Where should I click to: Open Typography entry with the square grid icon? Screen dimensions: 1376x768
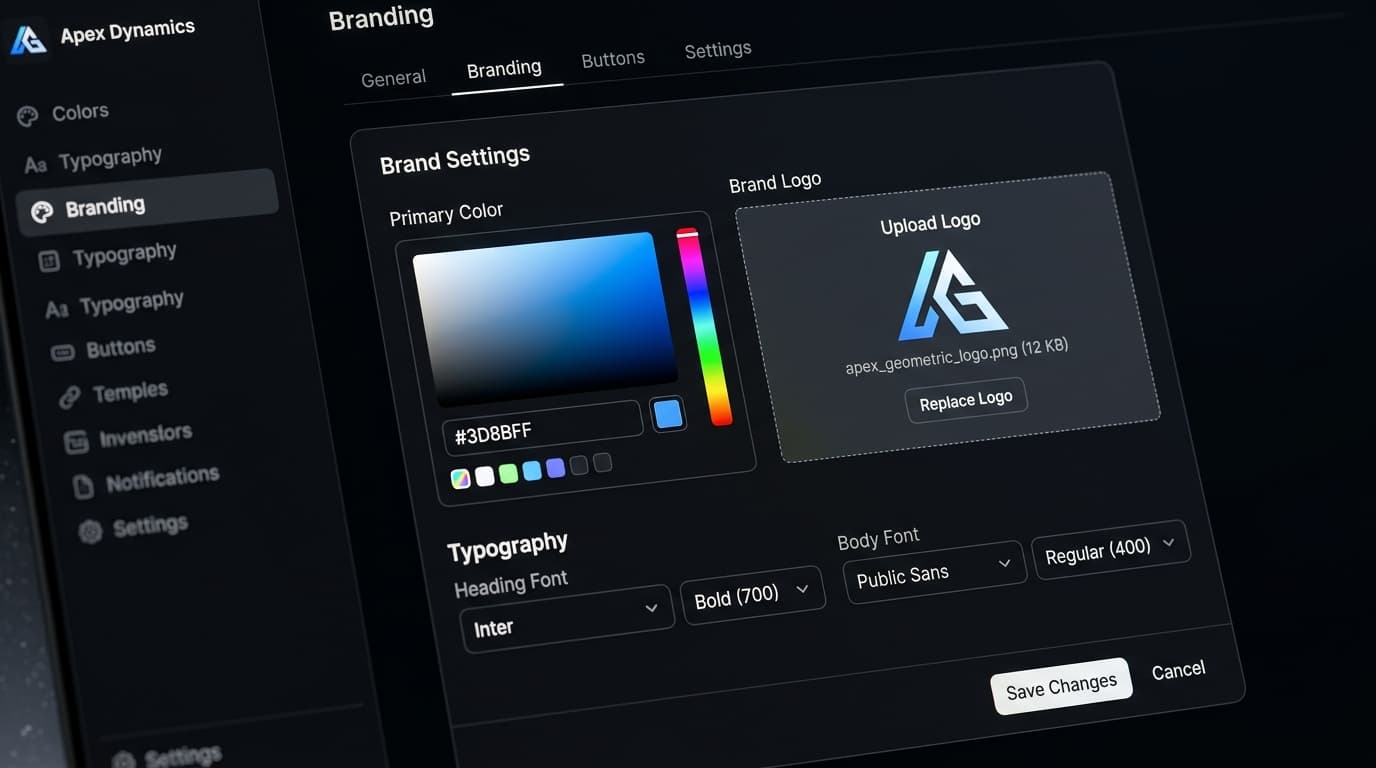pyautogui.click(x=107, y=257)
